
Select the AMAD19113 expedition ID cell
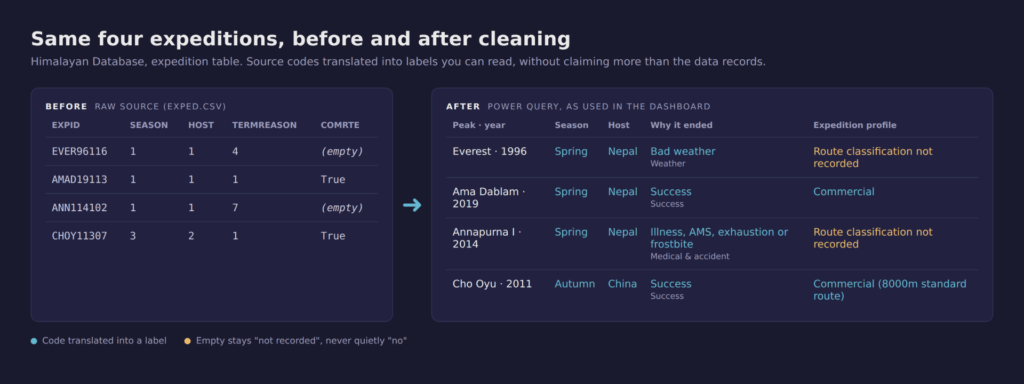pos(80,180)
